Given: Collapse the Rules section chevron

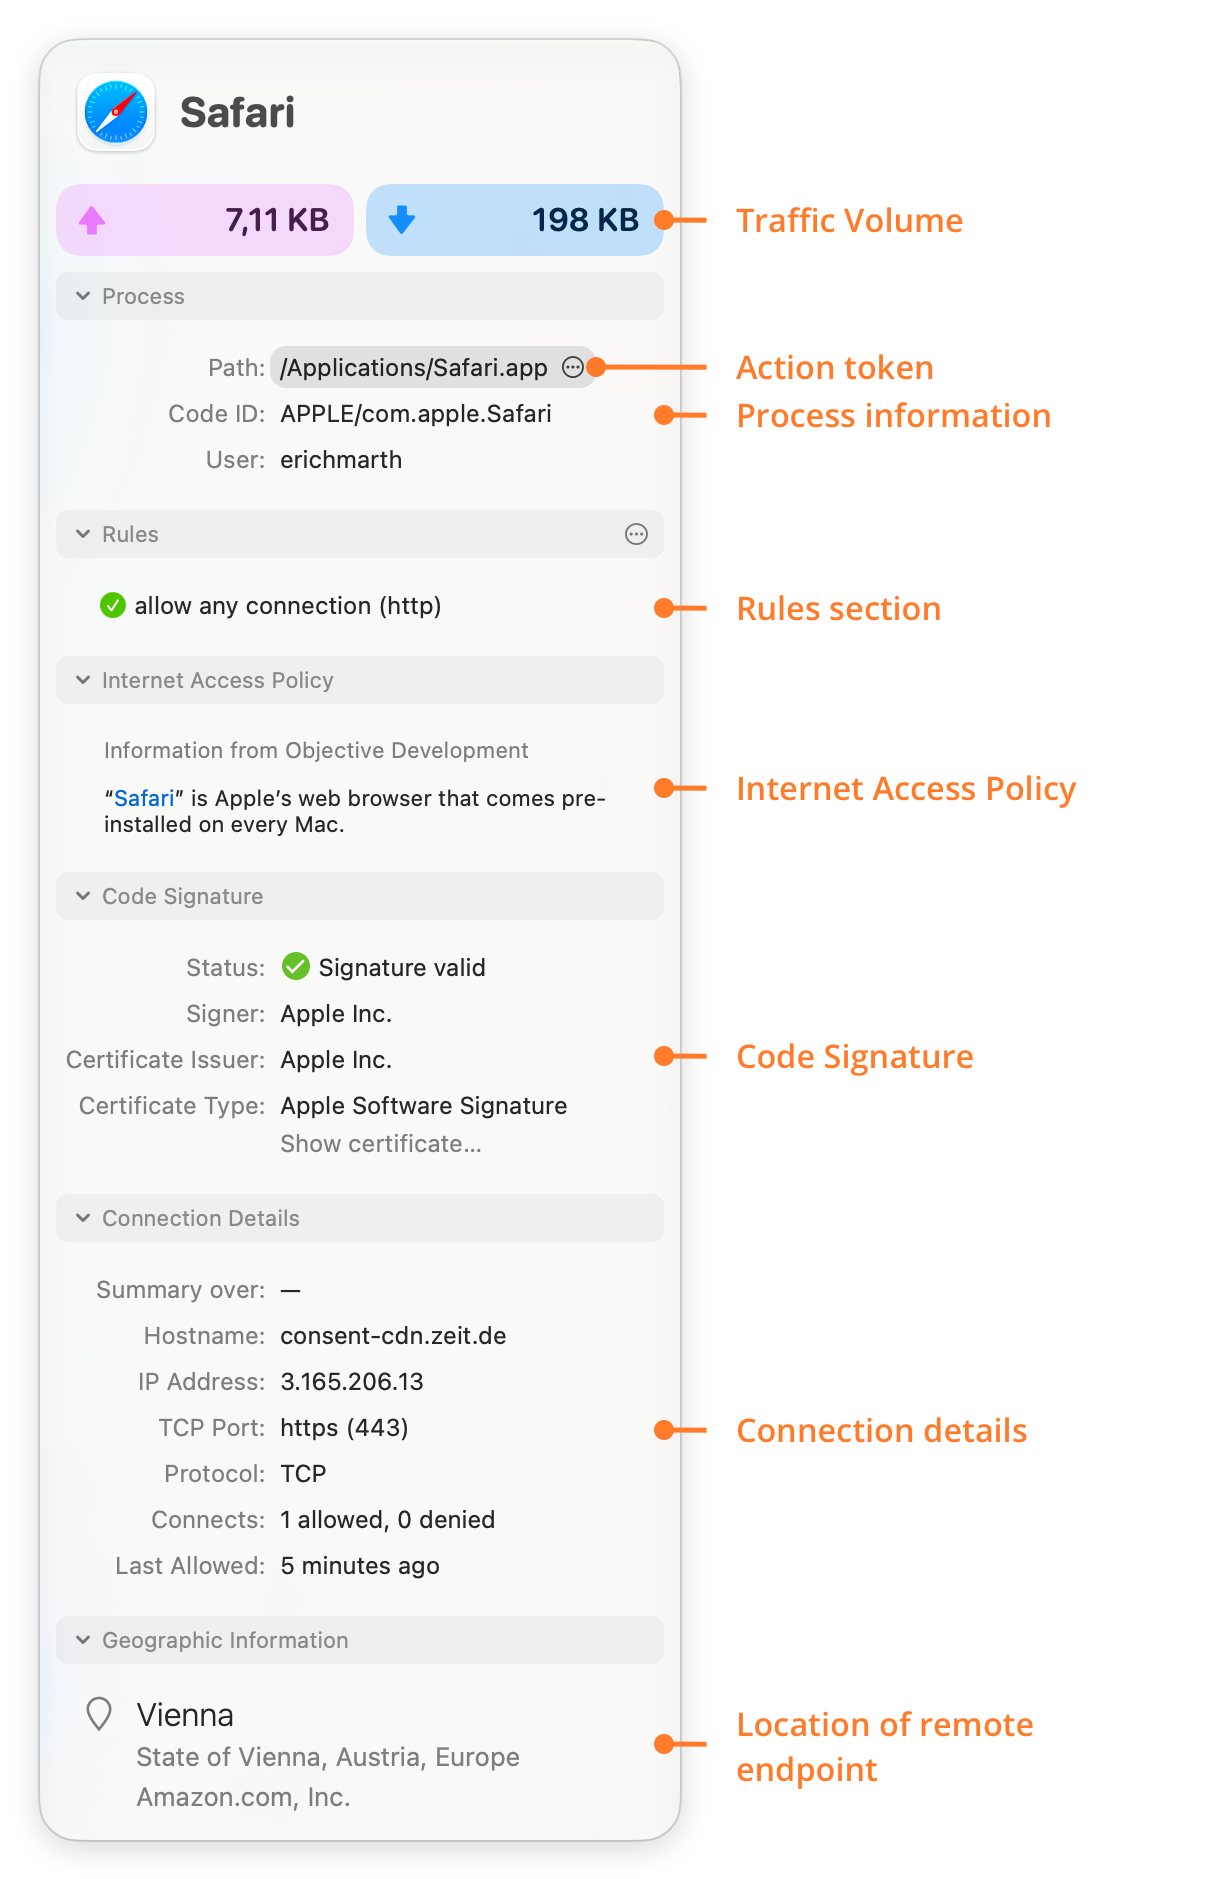Looking at the screenshot, I should click(83, 534).
